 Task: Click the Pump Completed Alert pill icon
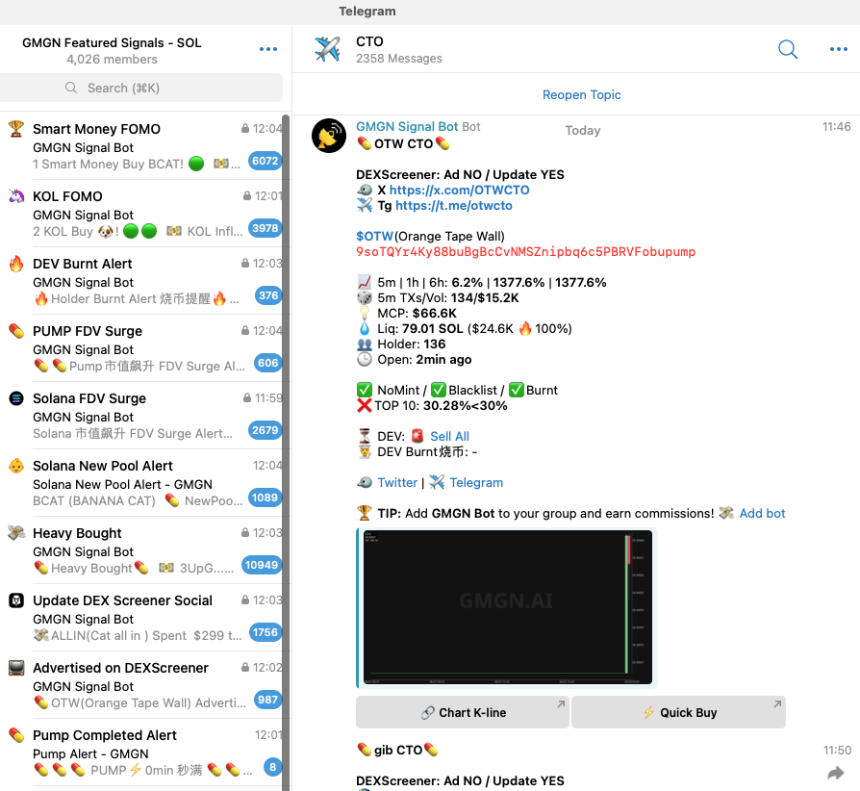point(16,735)
